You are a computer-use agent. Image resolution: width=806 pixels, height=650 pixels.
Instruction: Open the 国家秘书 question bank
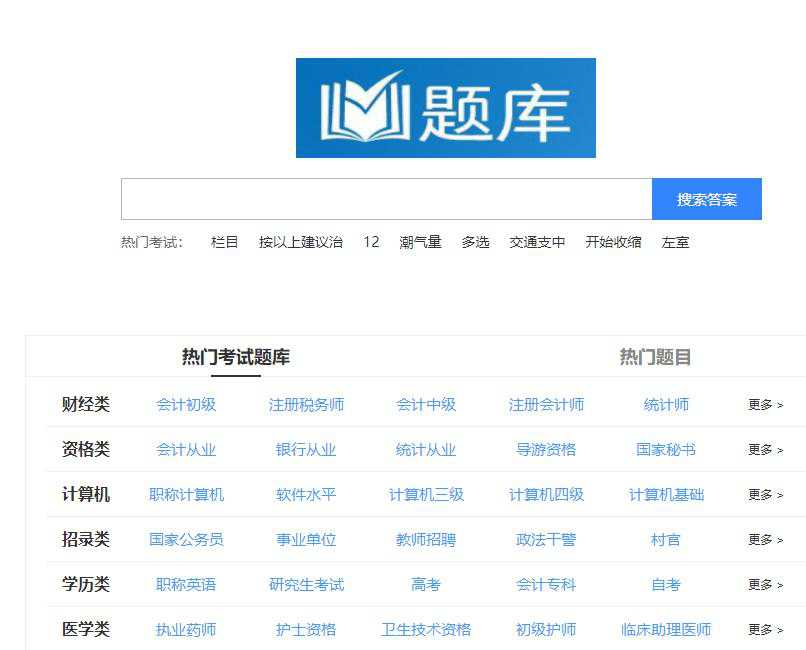666,450
